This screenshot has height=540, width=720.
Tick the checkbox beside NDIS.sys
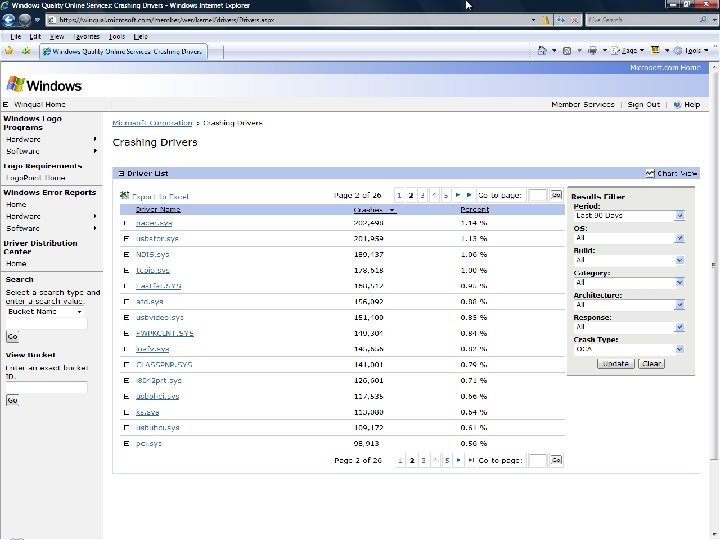pyautogui.click(x=125, y=254)
